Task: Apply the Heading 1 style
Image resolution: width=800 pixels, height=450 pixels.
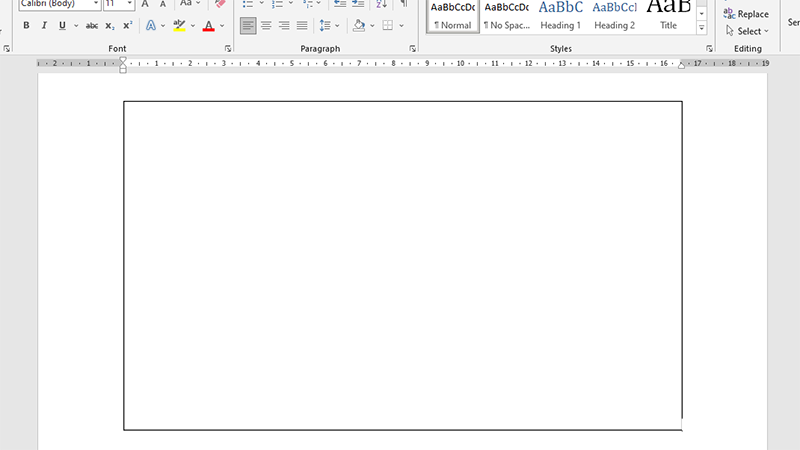Action: point(560,15)
